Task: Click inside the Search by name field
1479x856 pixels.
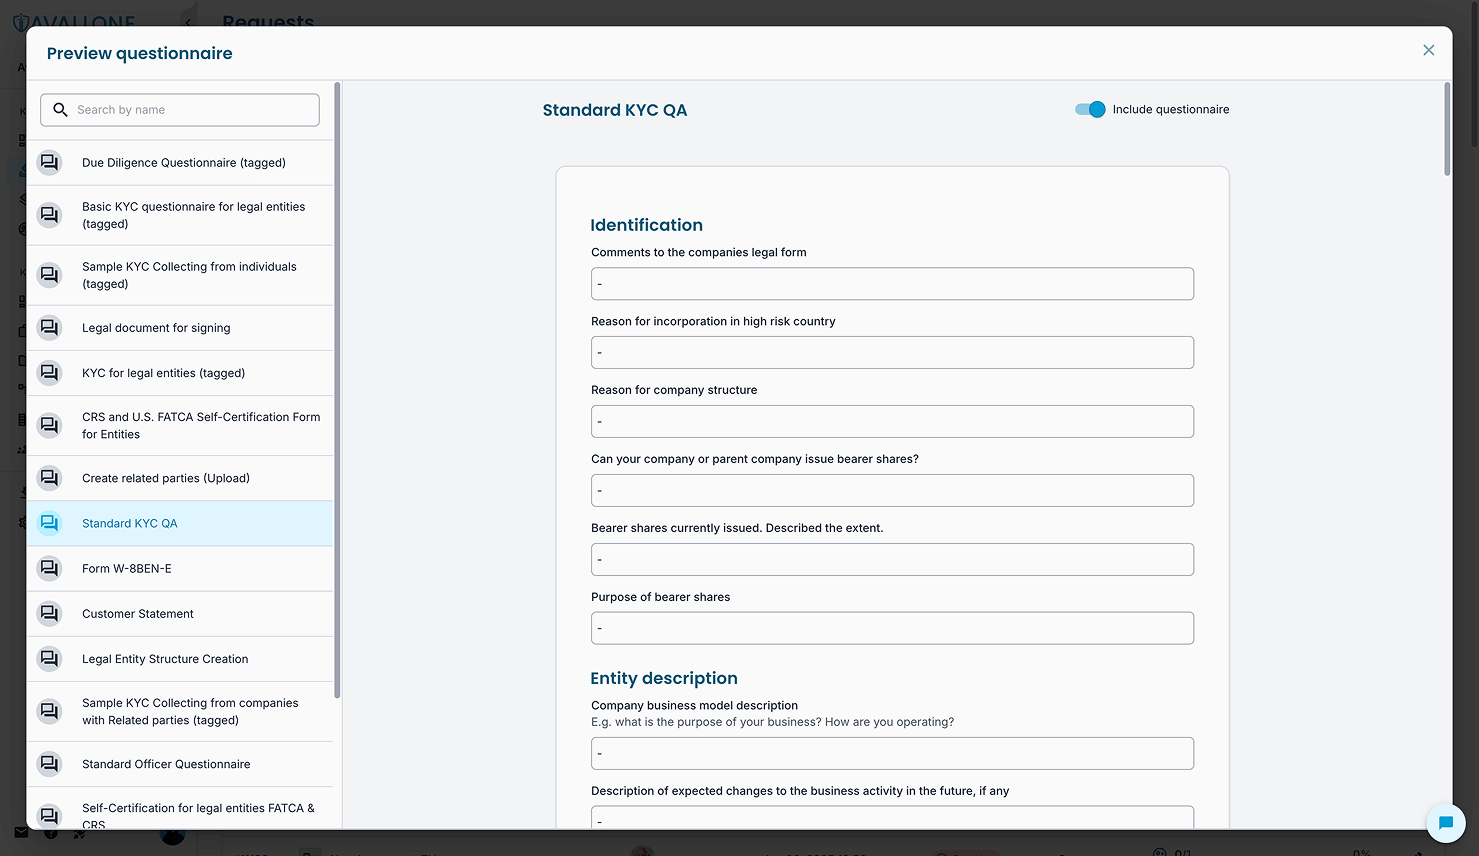Action: pyautogui.click(x=180, y=109)
